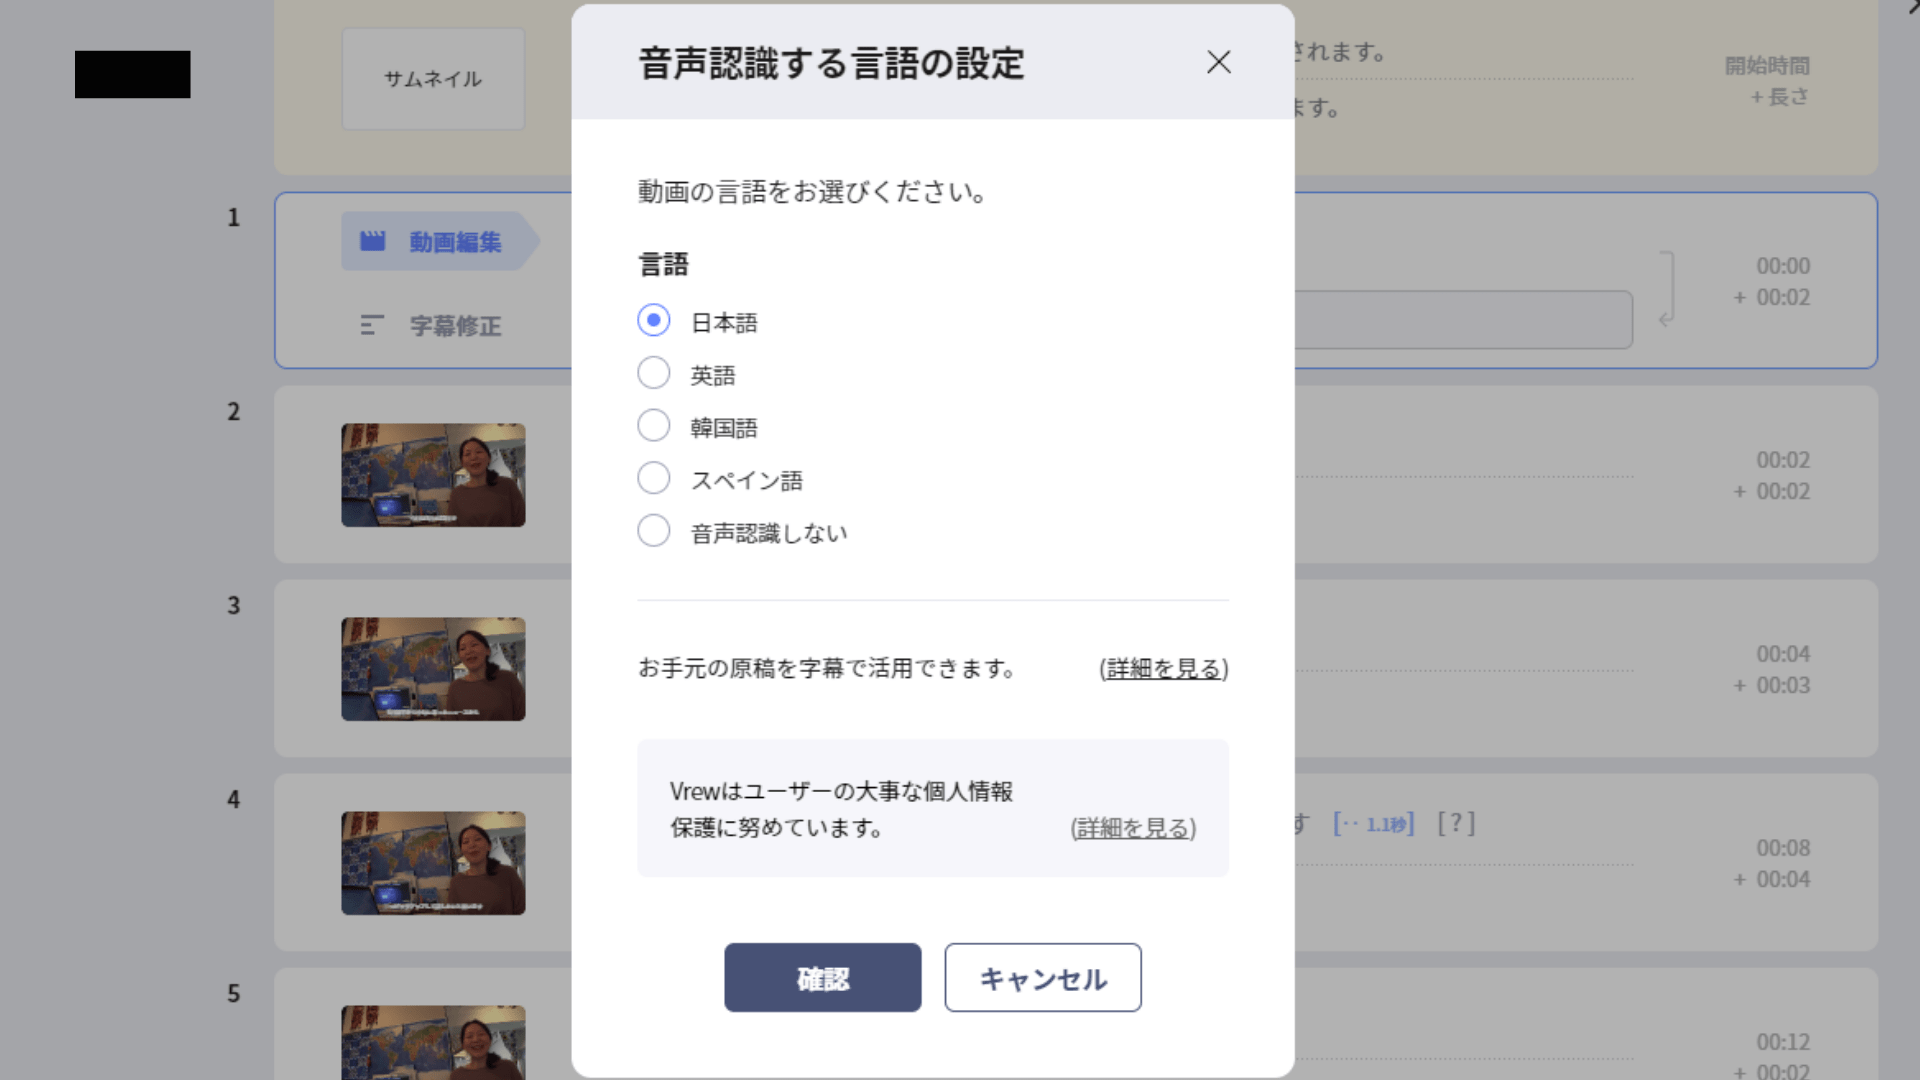Open 詳細を見る link about manuscripts
Image resolution: width=1920 pixels, height=1080 pixels.
point(1163,668)
